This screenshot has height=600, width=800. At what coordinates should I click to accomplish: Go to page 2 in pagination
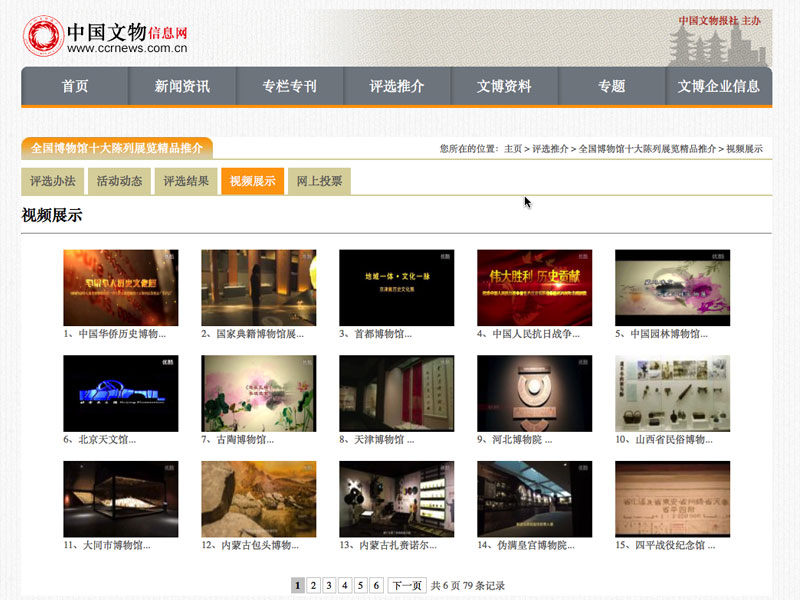pos(313,585)
